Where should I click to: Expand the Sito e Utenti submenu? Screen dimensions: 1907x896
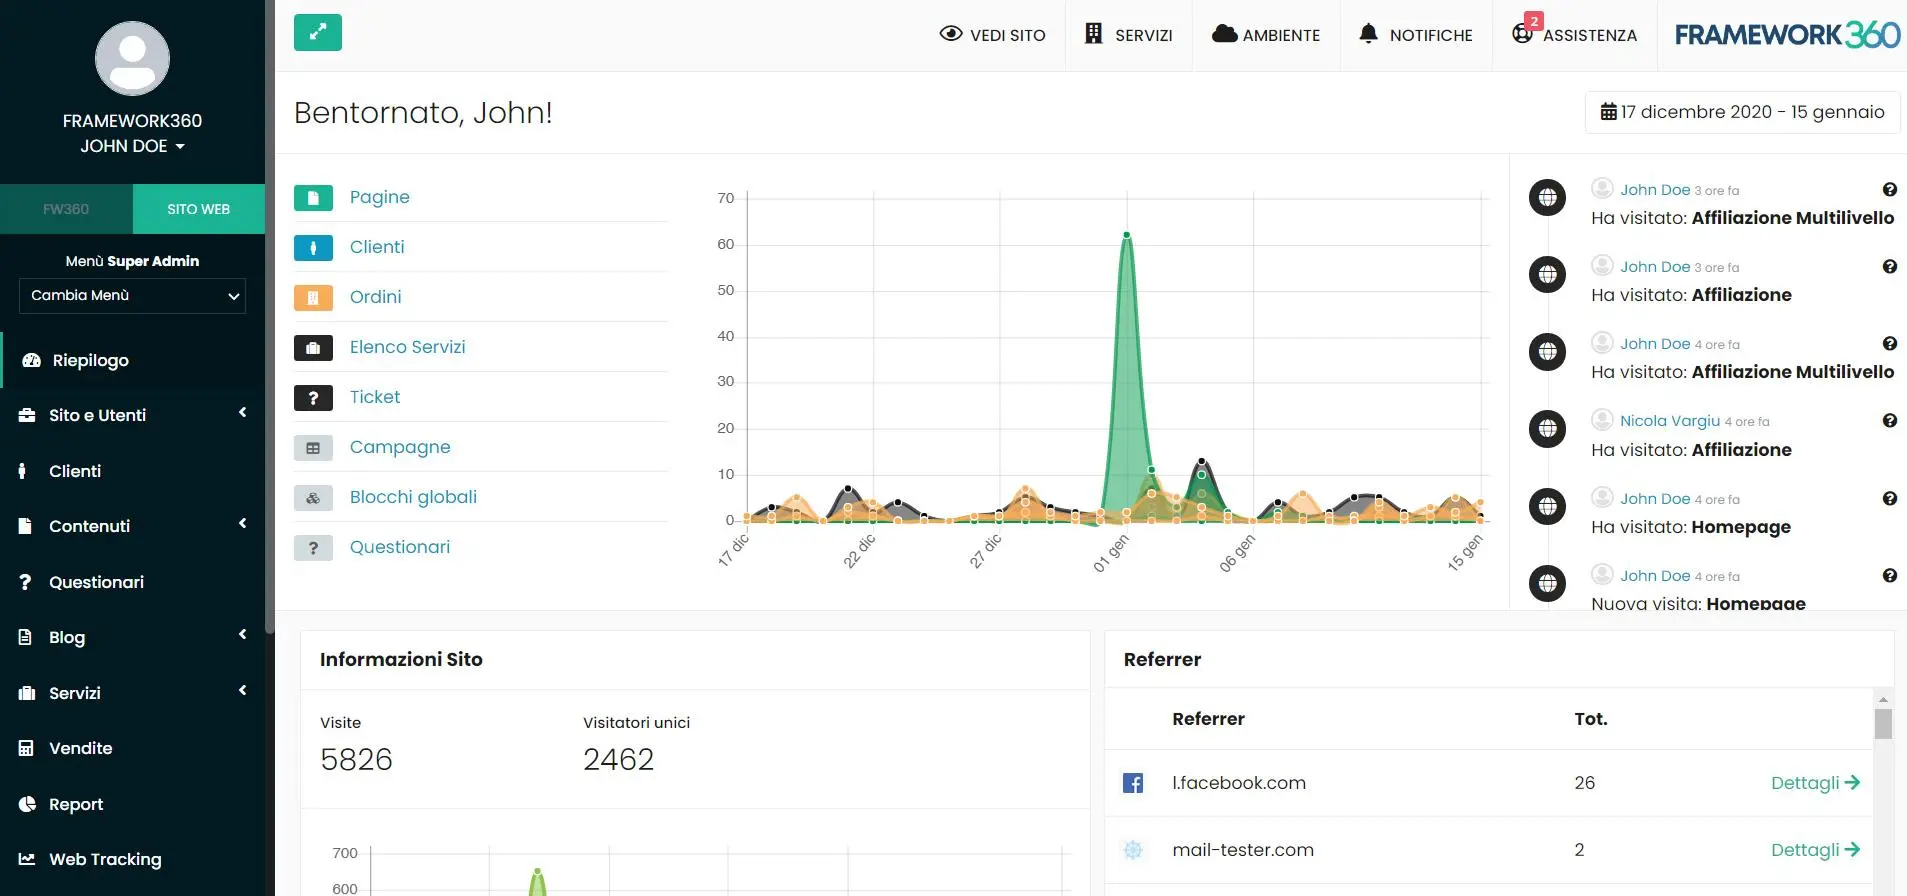[132, 415]
